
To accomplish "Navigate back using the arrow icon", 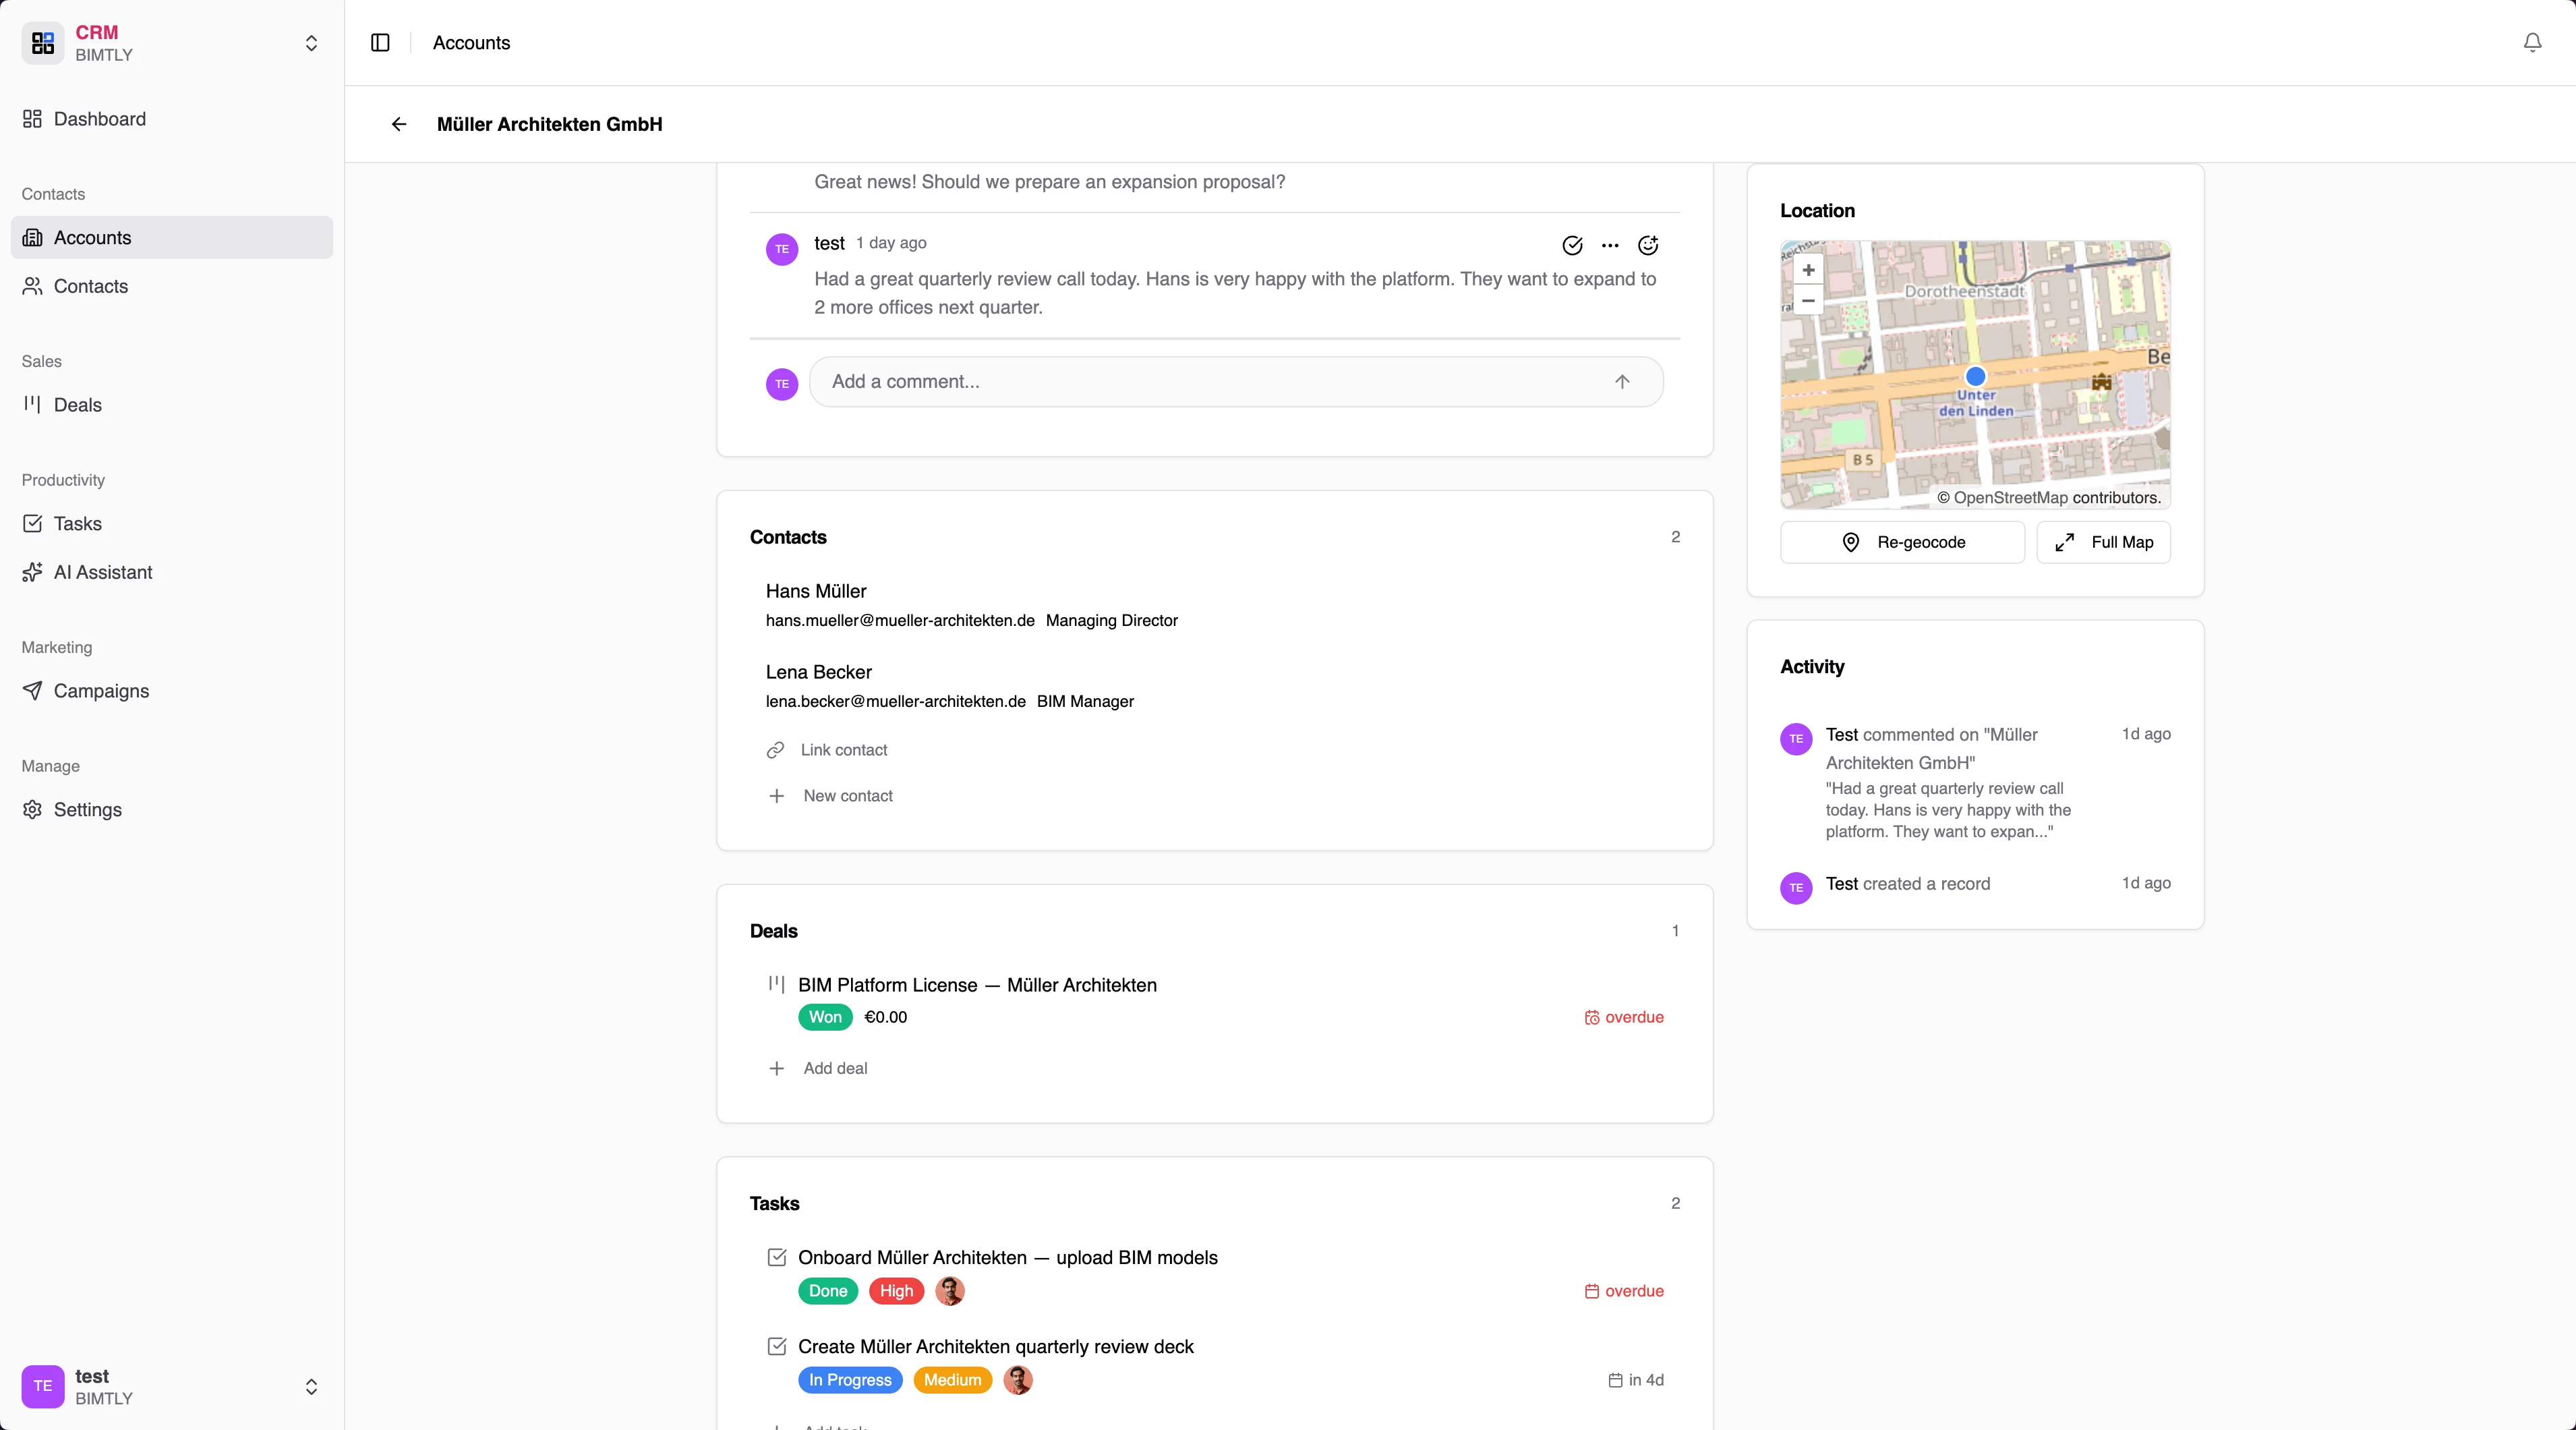I will [399, 124].
